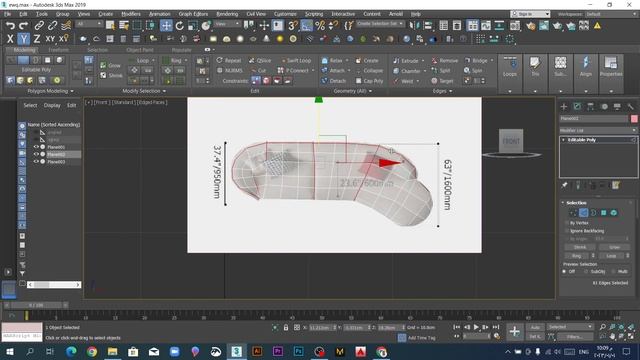Expand the Modify Selection panel arrow
The image size is (640, 360).
click(x=164, y=91)
